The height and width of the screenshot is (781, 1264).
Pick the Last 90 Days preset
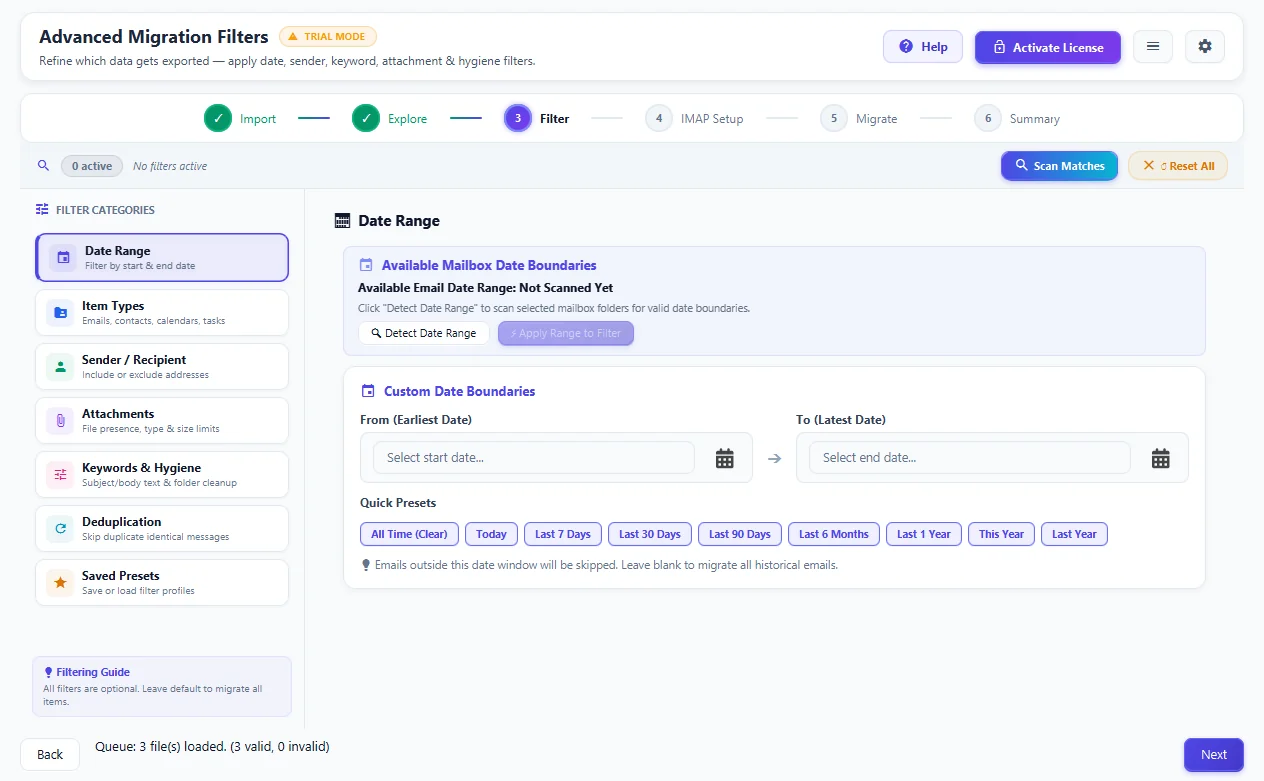pos(740,534)
